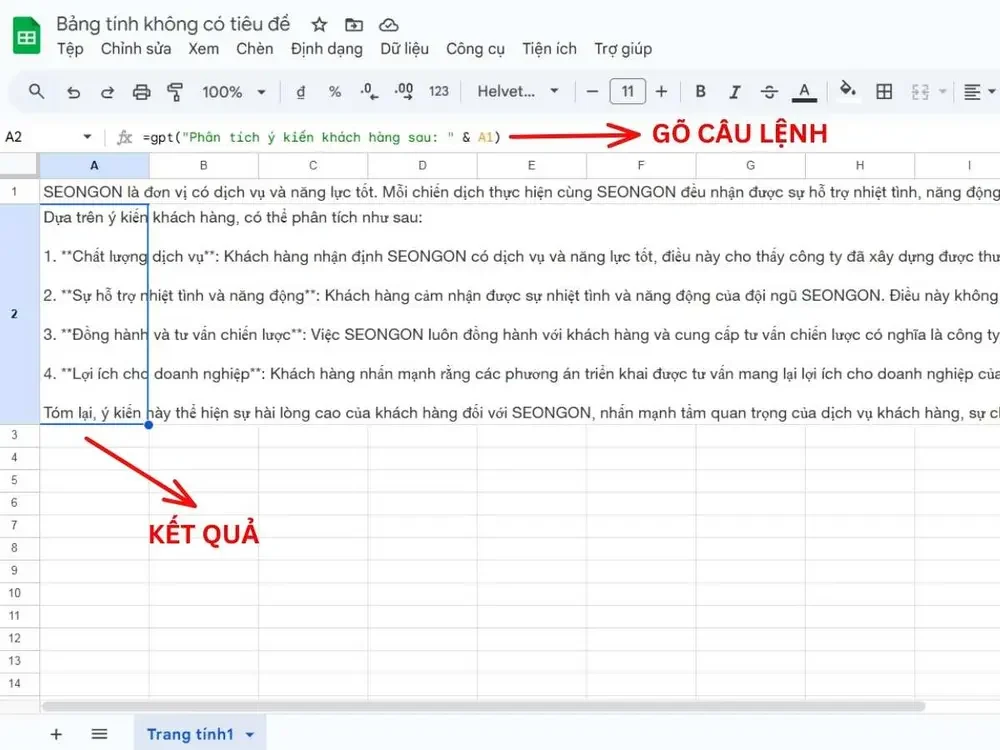Select column D header
The height and width of the screenshot is (750, 1000).
pos(422,166)
